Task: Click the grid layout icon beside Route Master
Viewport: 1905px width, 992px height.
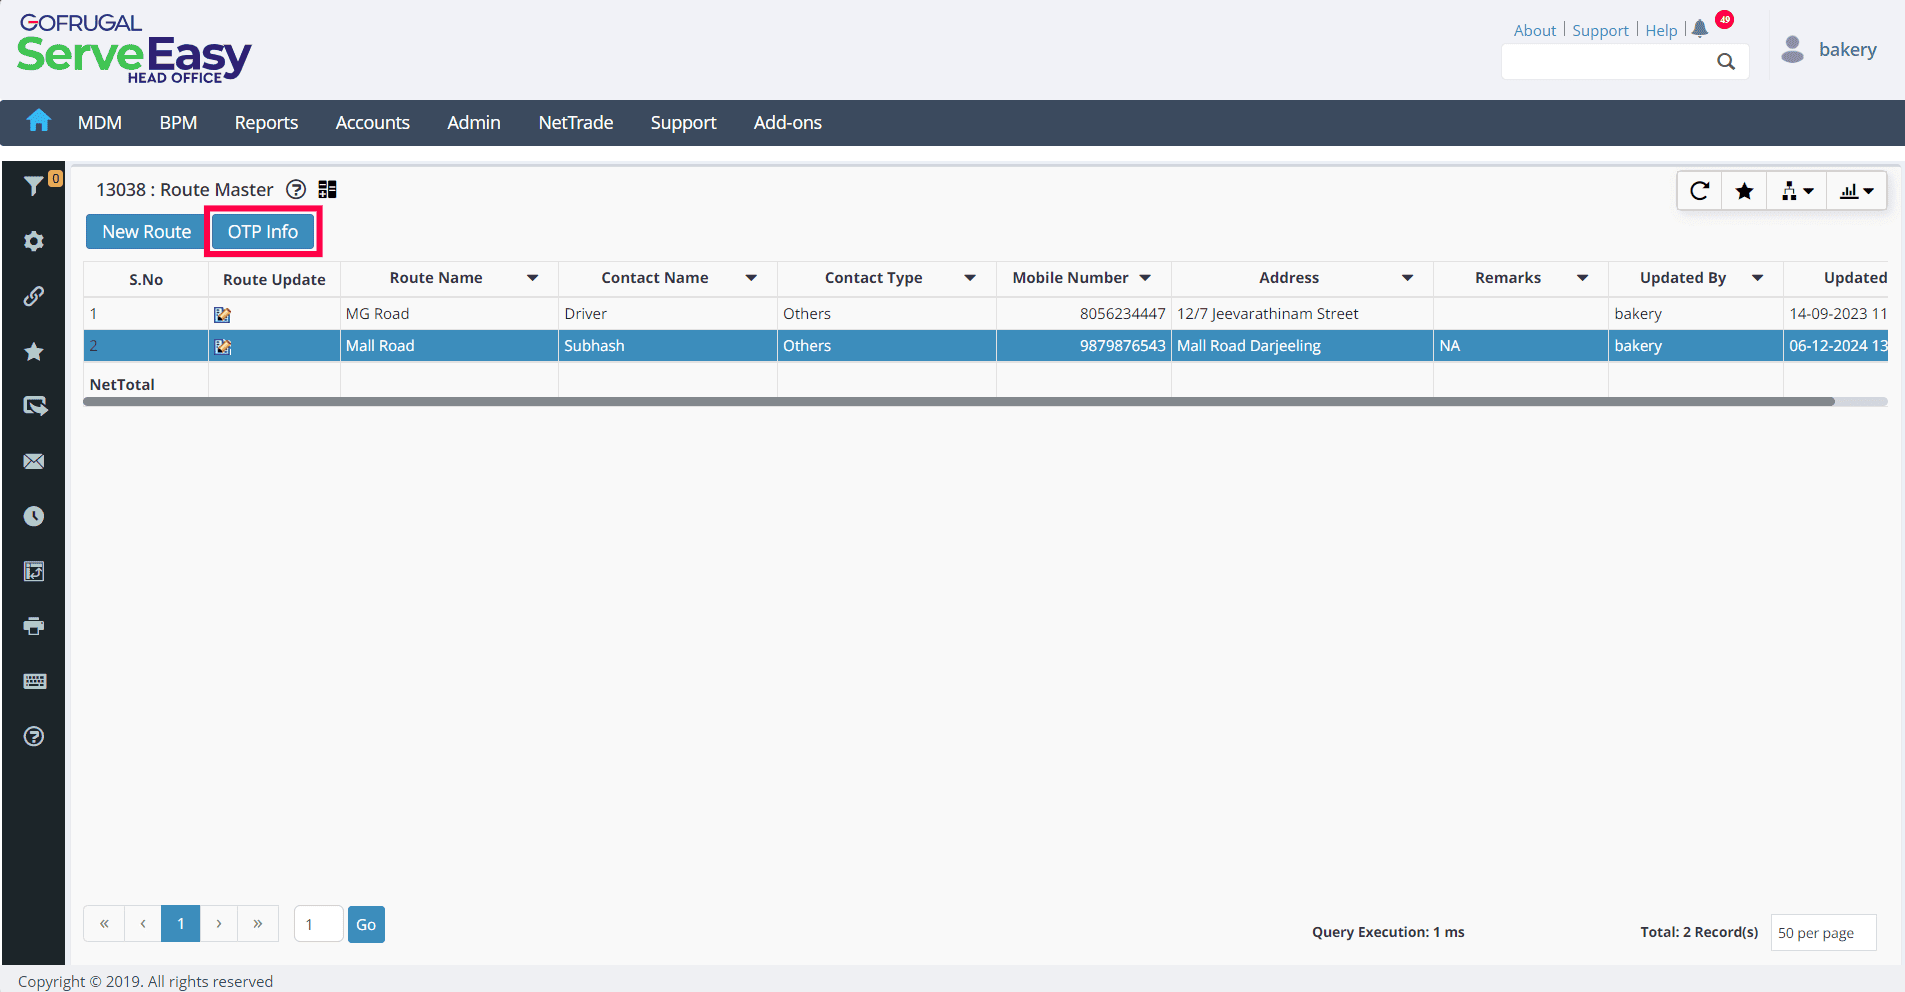Action: (327, 189)
